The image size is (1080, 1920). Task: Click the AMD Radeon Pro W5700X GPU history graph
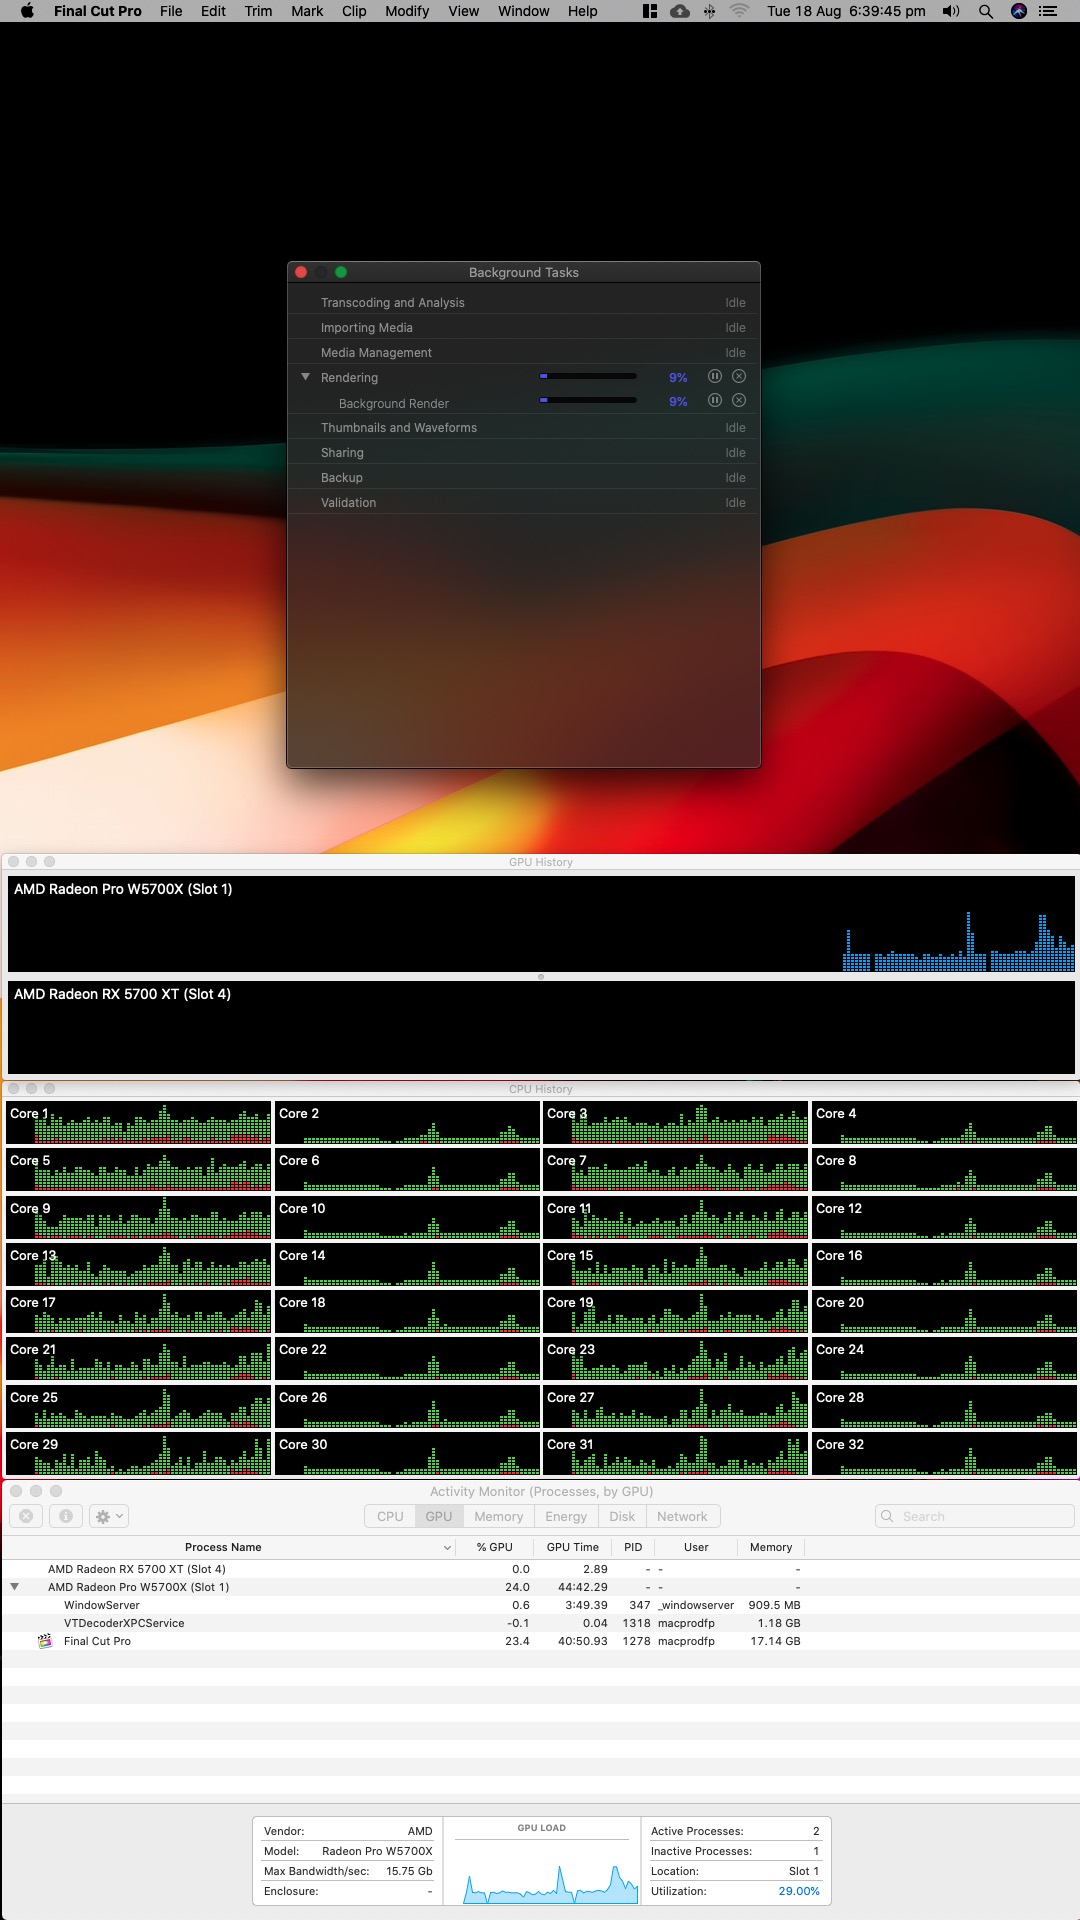pyautogui.click(x=541, y=924)
